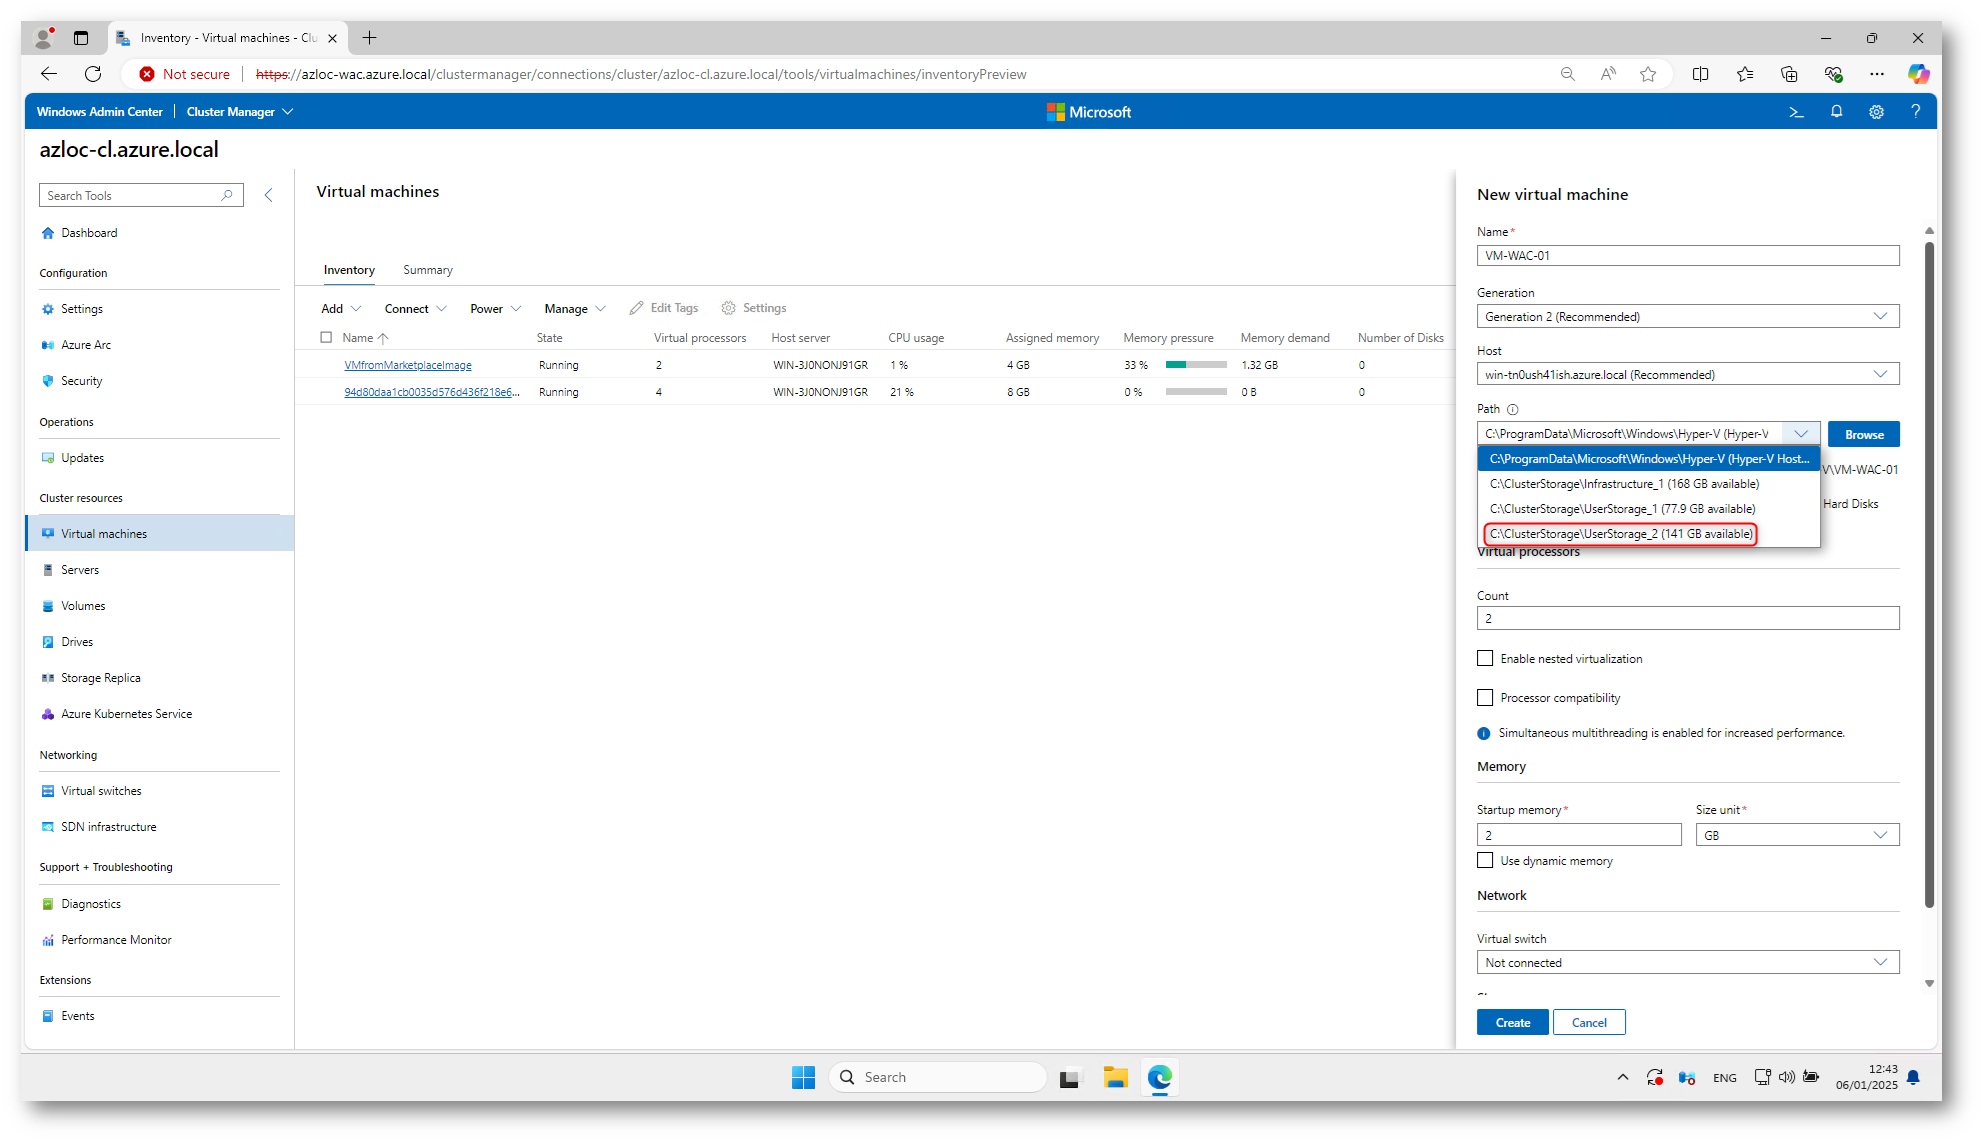Viewport: 1984px width, 1143px height.
Task: Open SDN infrastructure tool
Action: [x=108, y=827]
